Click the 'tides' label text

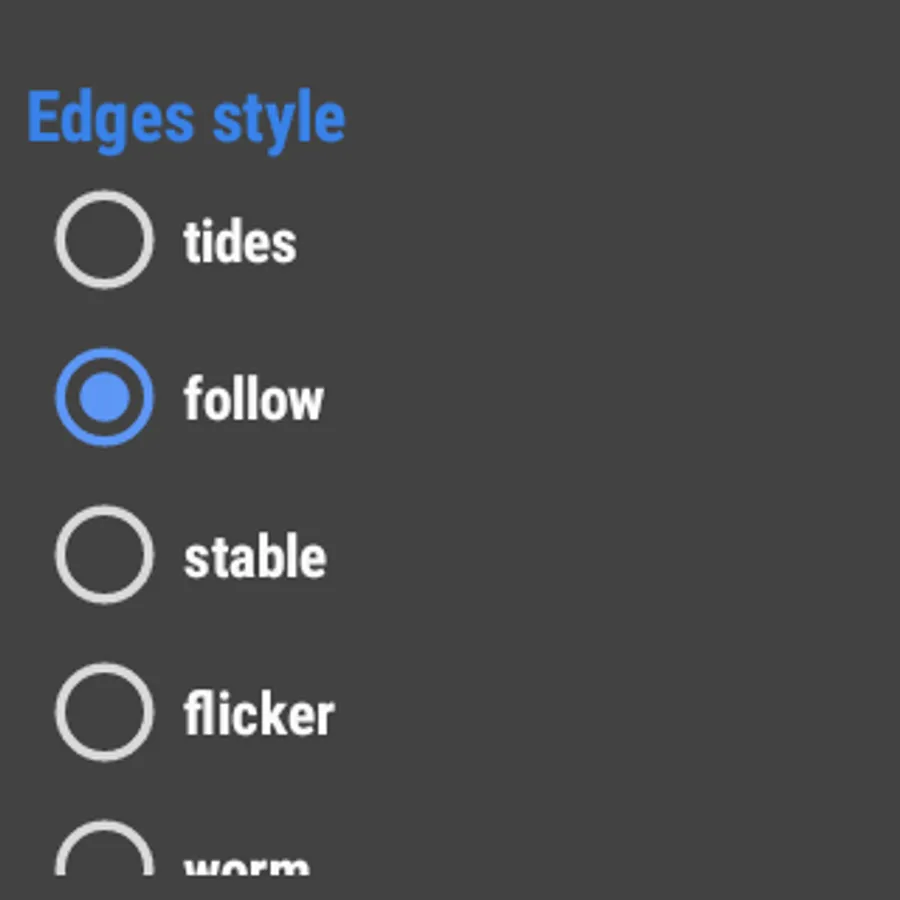[x=240, y=242]
